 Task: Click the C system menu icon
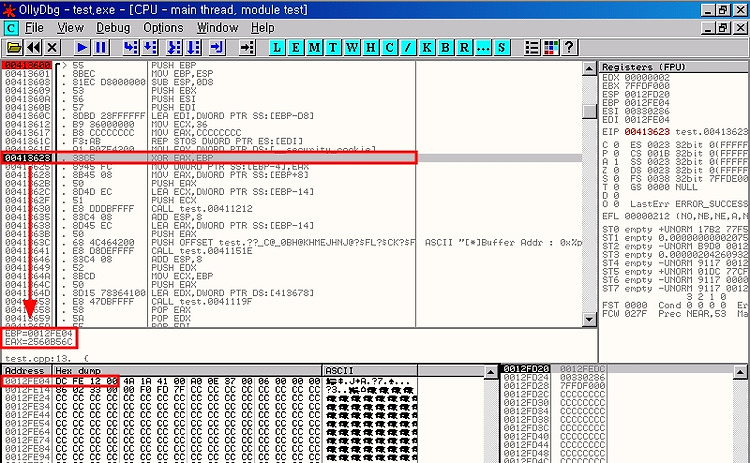(x=11, y=28)
